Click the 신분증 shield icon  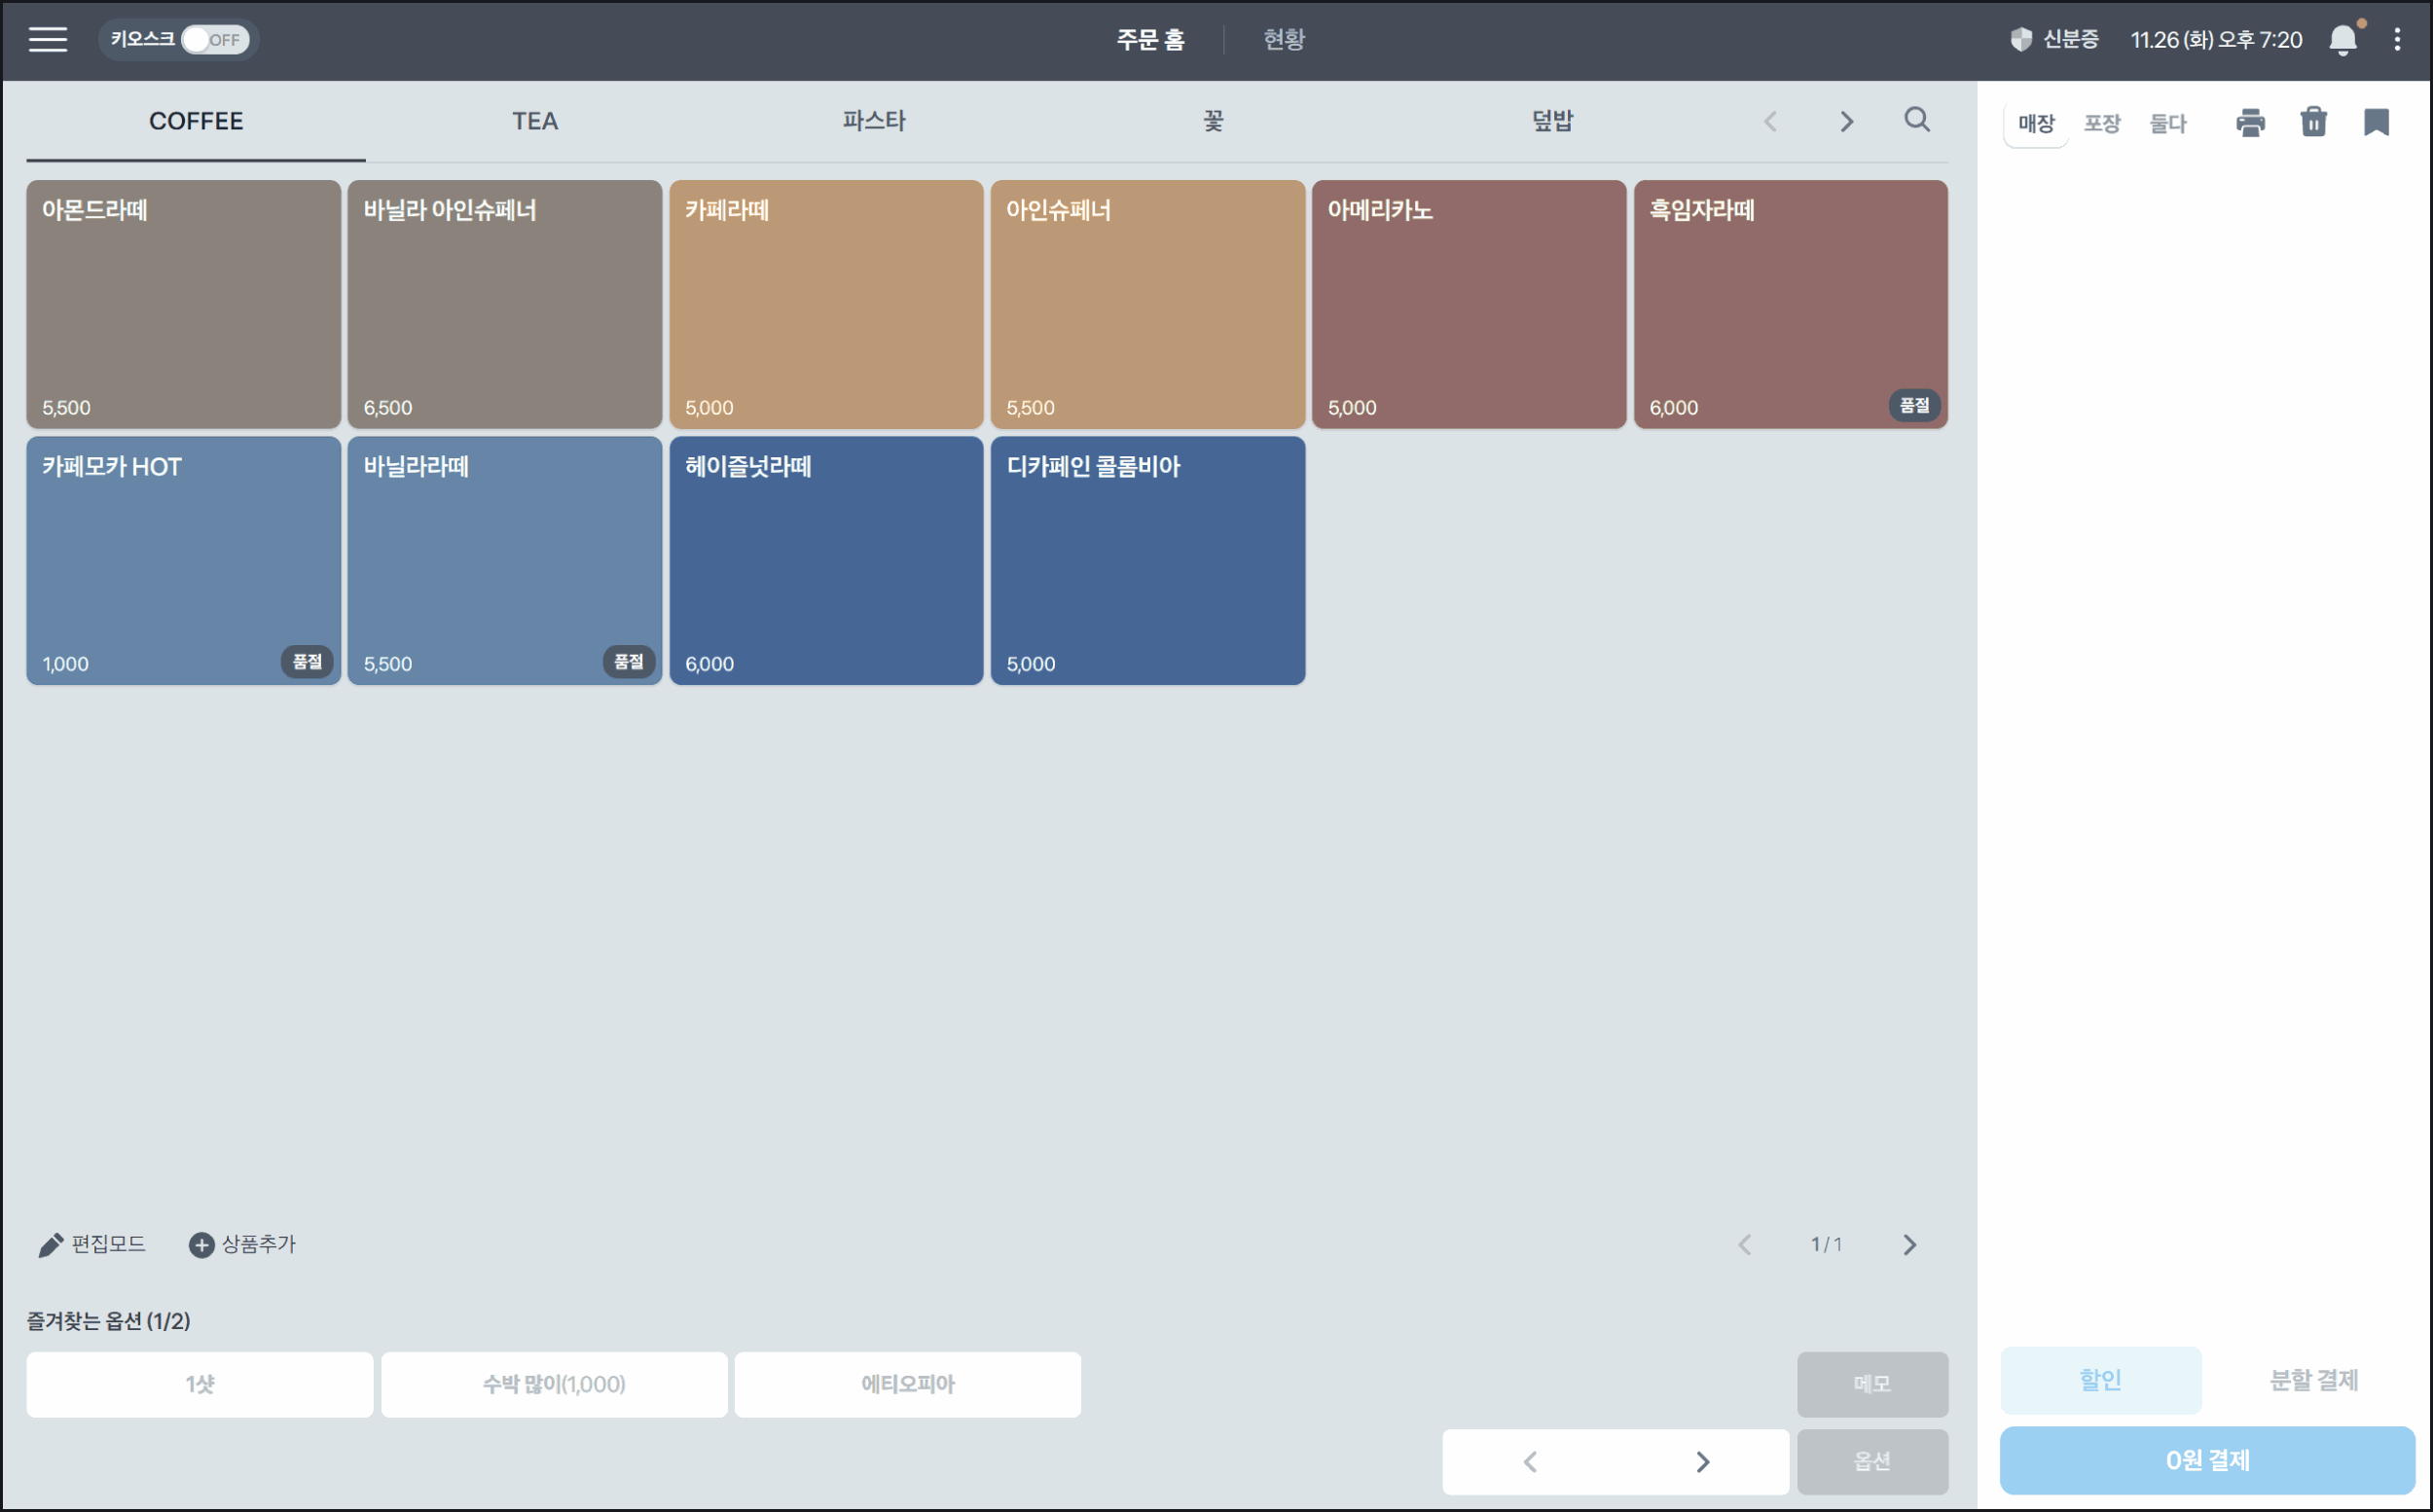coord(2021,40)
